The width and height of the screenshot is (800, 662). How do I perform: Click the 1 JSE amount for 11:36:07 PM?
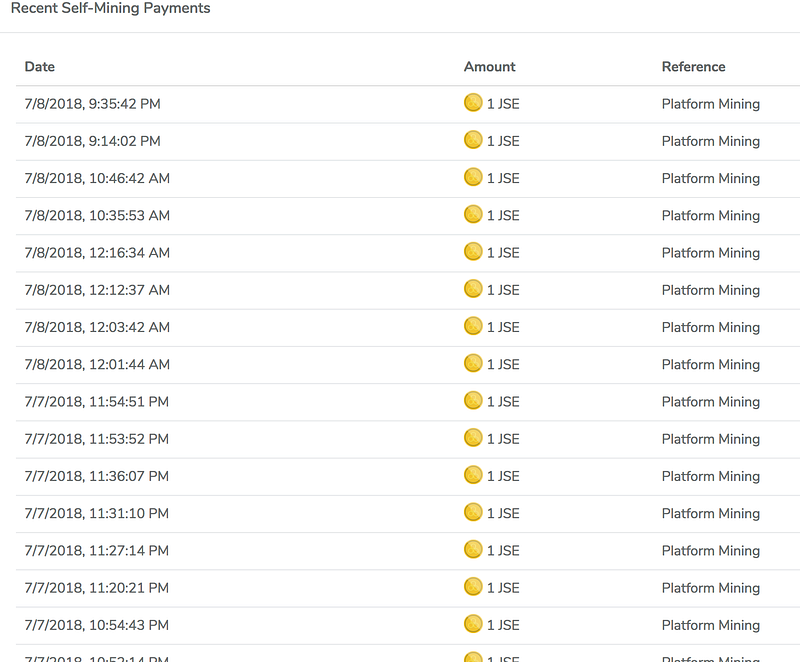503,476
